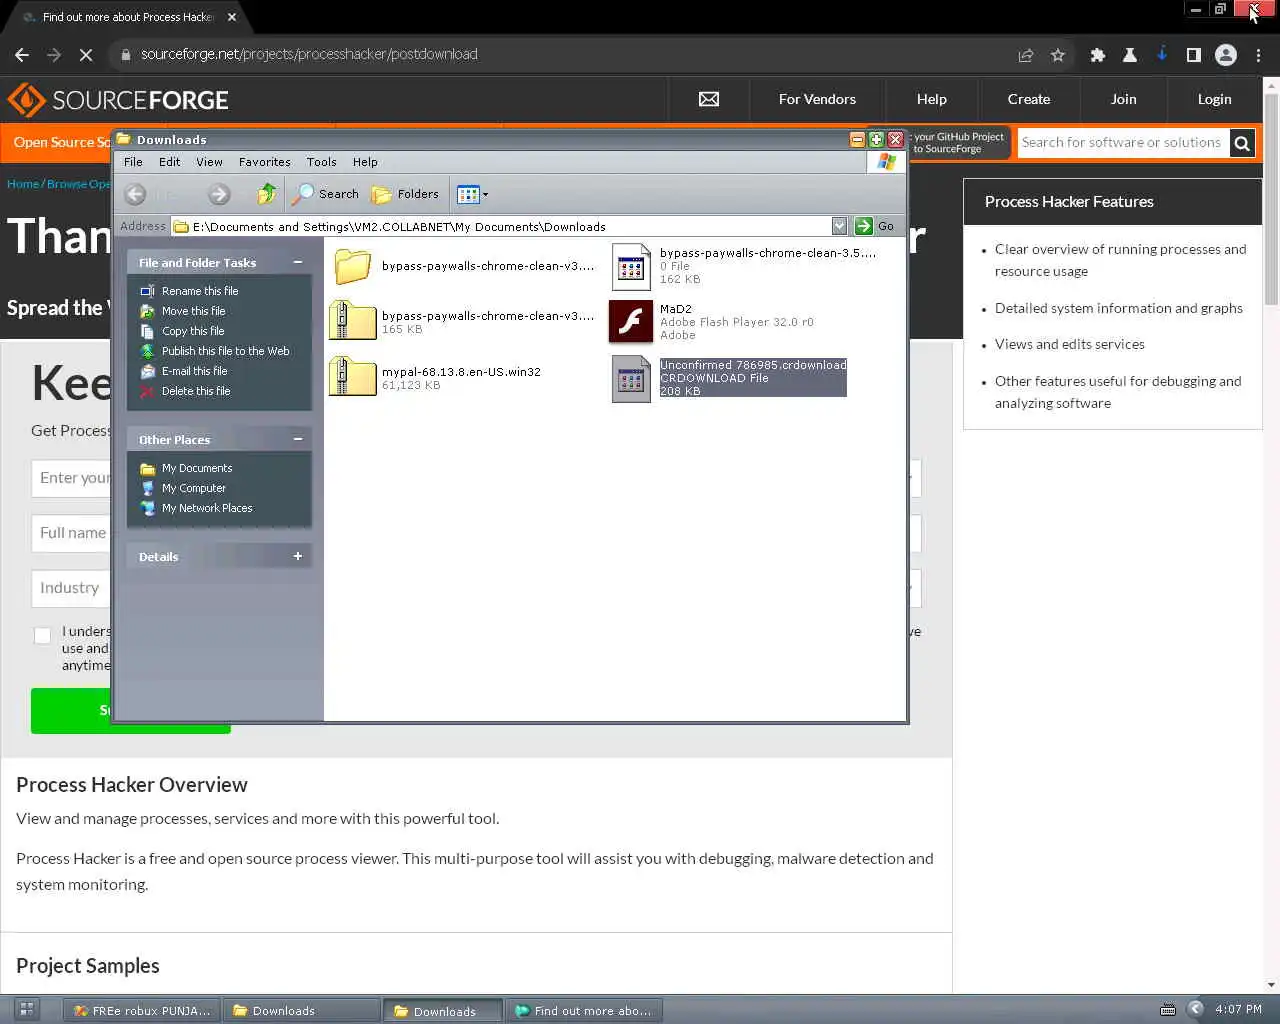Click the share page icon in address bar
The image size is (1280, 1024).
(1026, 55)
